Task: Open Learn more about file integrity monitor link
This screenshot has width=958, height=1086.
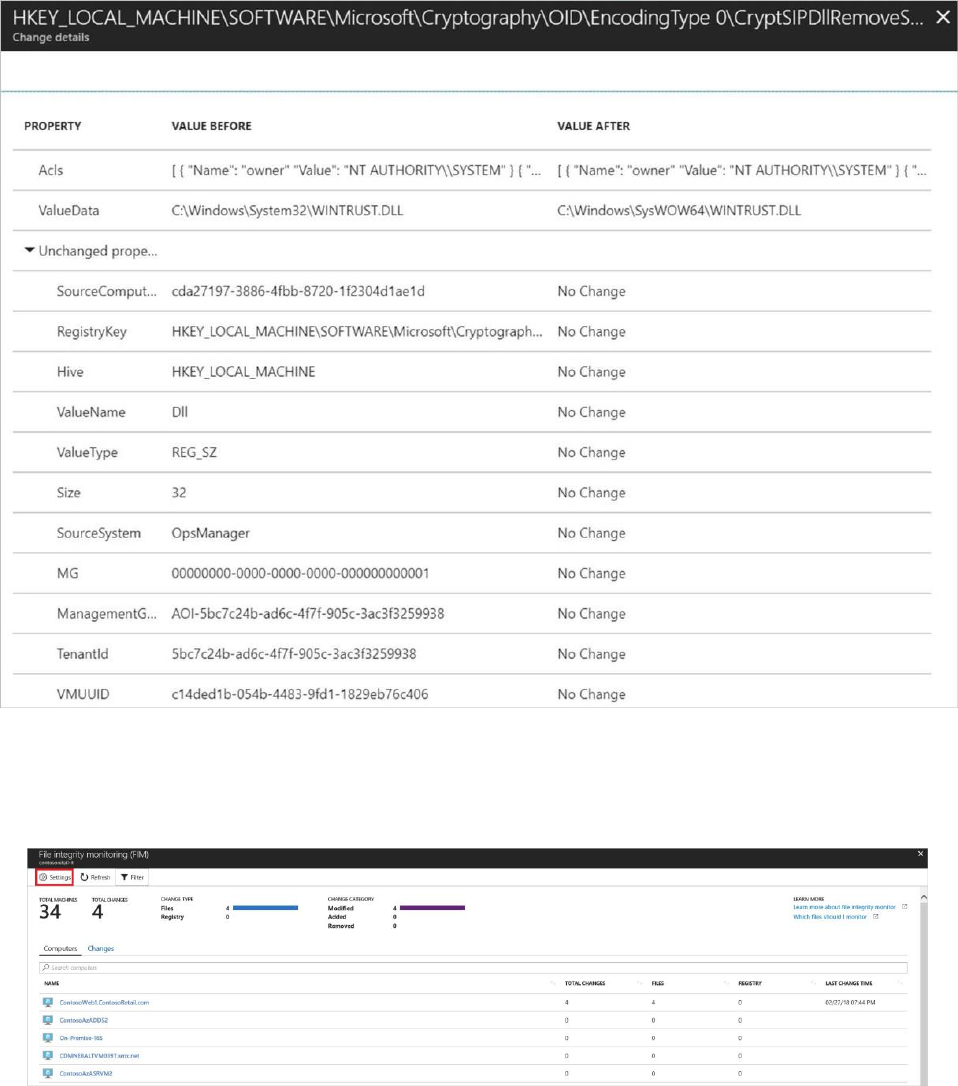Action: click(x=844, y=907)
